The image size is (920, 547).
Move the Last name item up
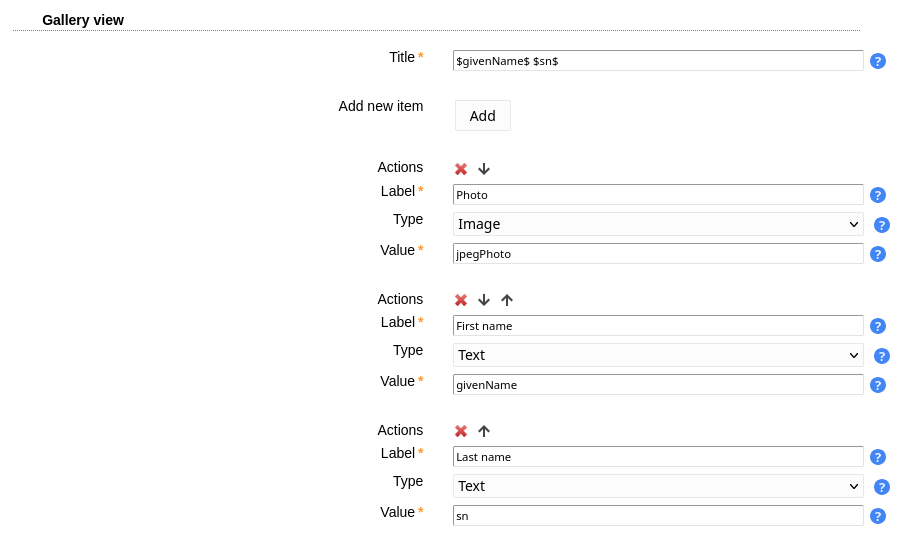(x=484, y=431)
